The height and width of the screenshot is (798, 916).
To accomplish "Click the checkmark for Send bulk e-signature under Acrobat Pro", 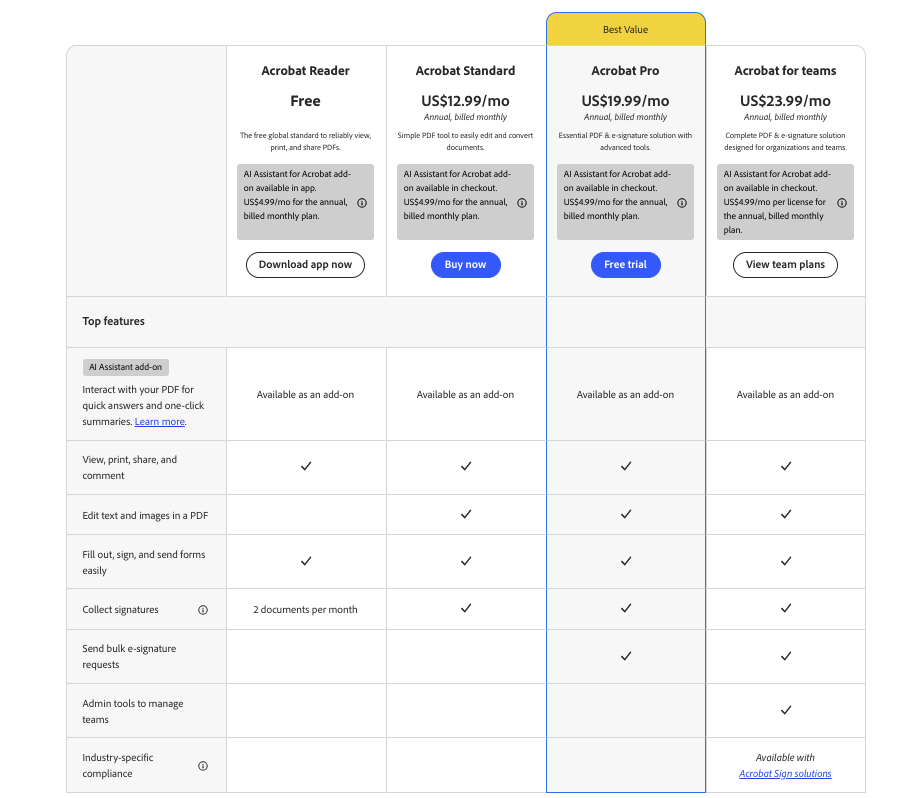I will tap(625, 656).
